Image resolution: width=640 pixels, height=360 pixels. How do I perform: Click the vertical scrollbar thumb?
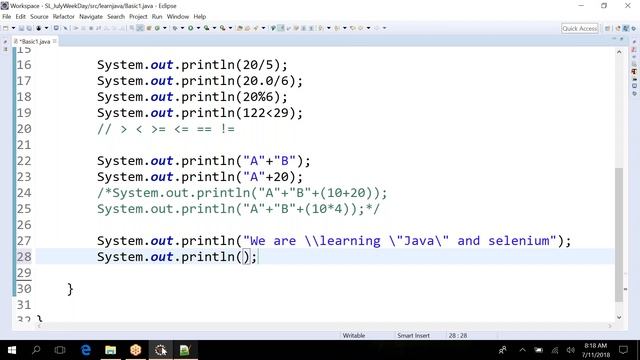coord(619,234)
